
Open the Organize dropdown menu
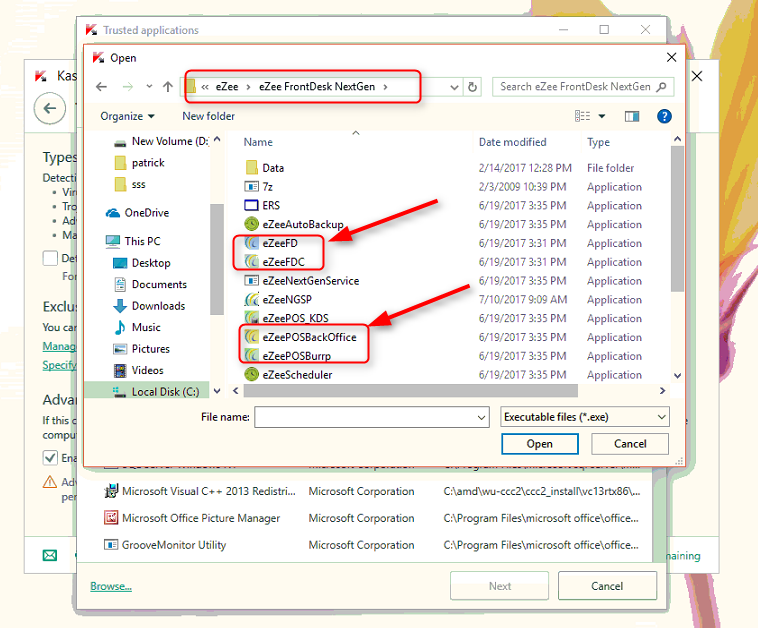point(127,116)
